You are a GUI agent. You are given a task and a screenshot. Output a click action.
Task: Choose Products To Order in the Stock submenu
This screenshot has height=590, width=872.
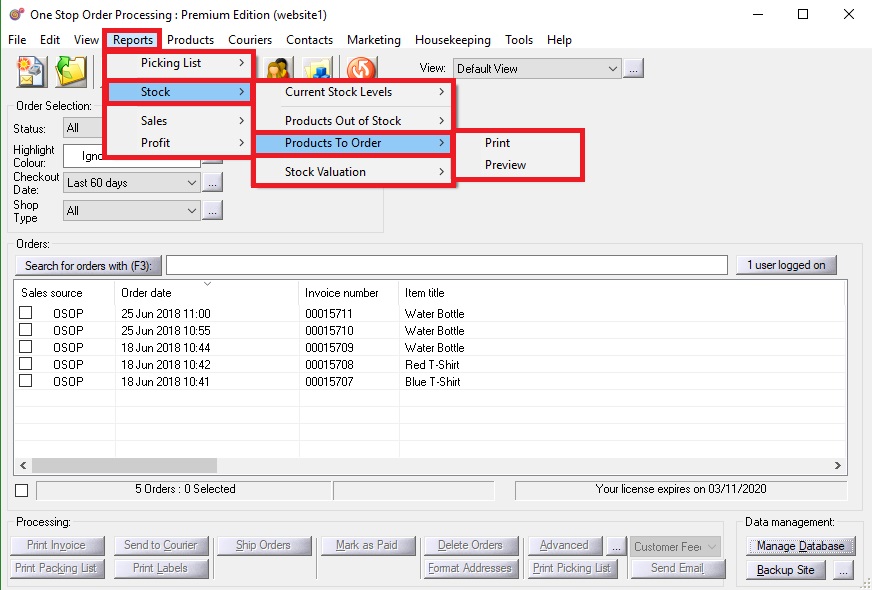(x=353, y=143)
